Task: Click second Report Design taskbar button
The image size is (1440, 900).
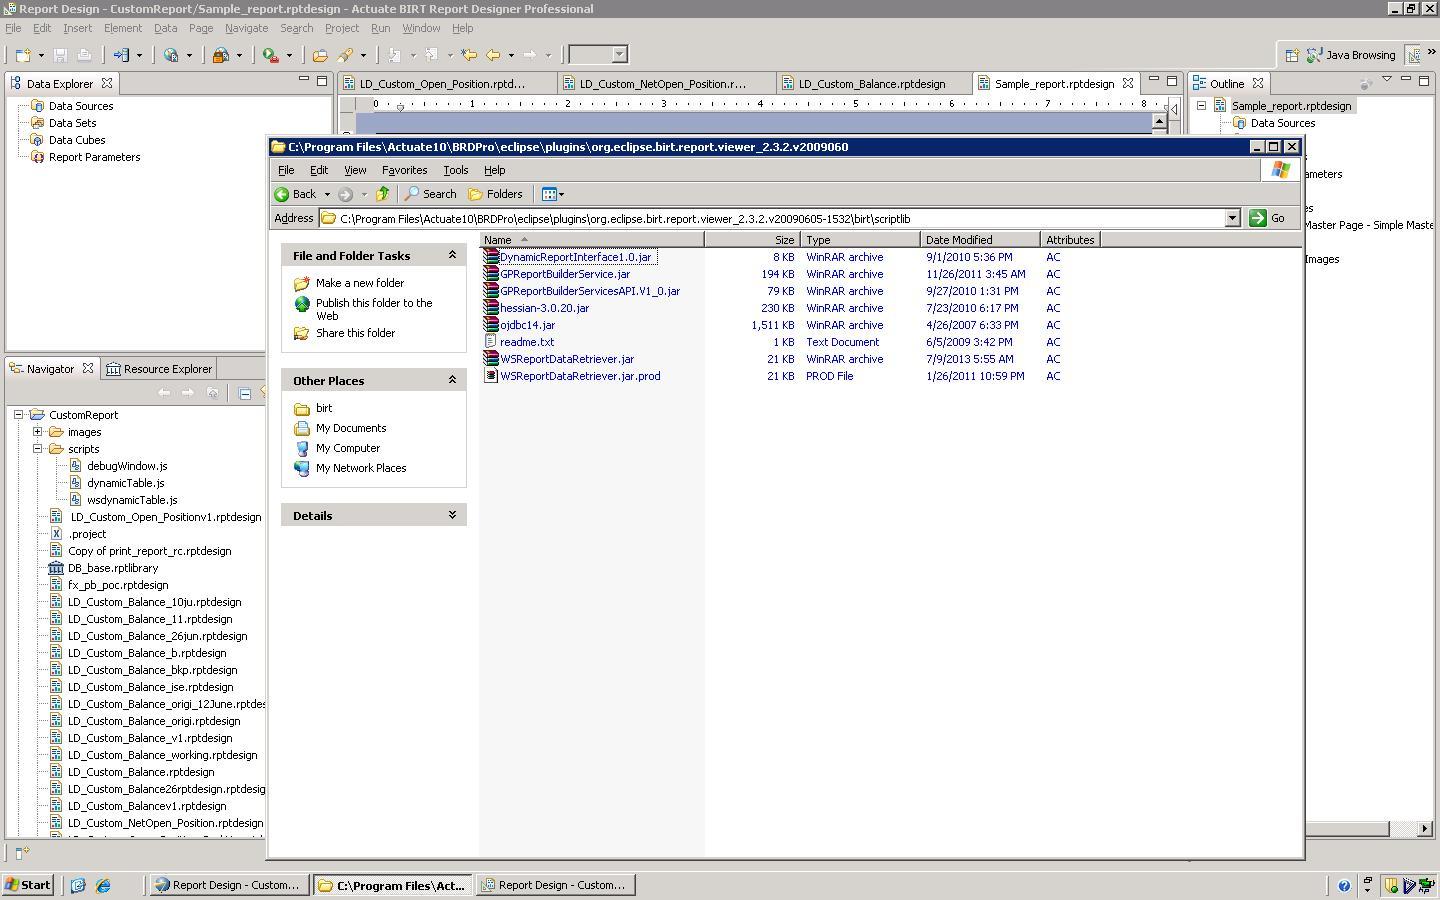Action: coord(553,885)
